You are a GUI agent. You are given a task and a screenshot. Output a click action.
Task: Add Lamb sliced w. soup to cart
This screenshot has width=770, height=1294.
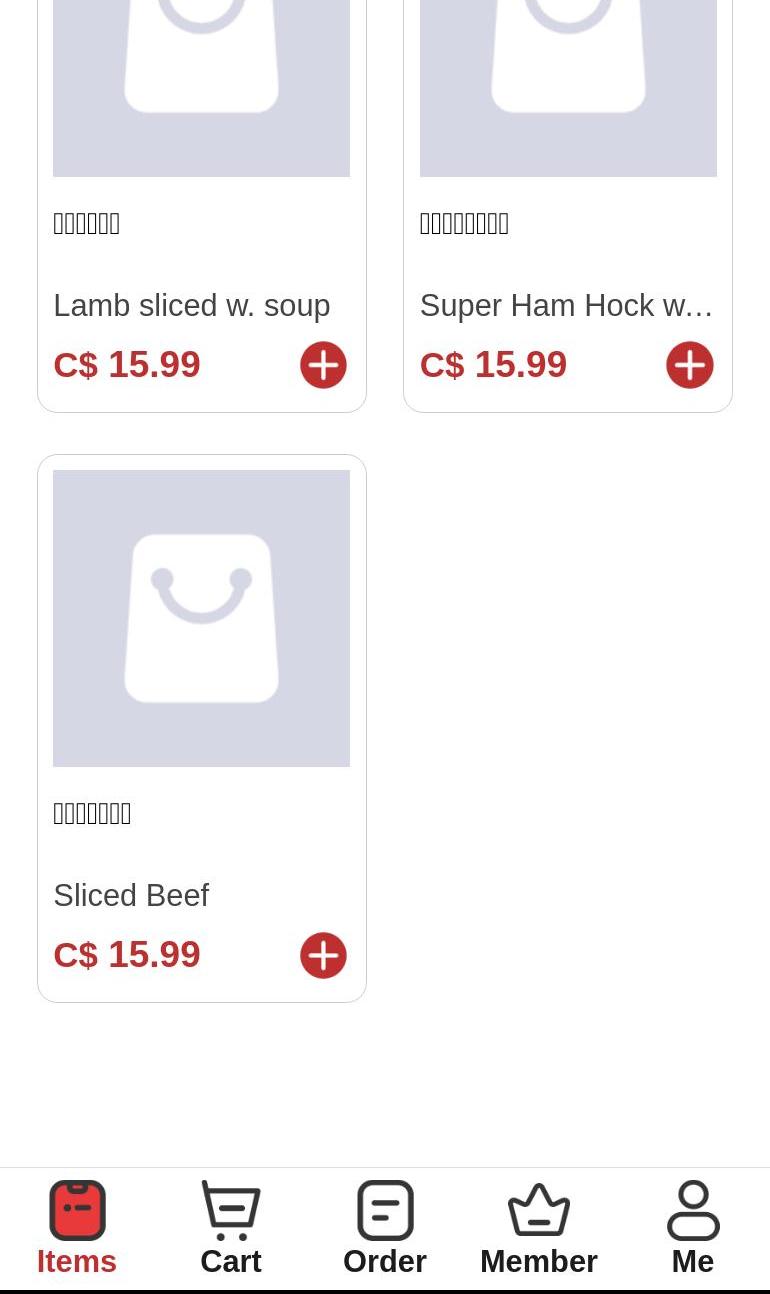[323, 365]
